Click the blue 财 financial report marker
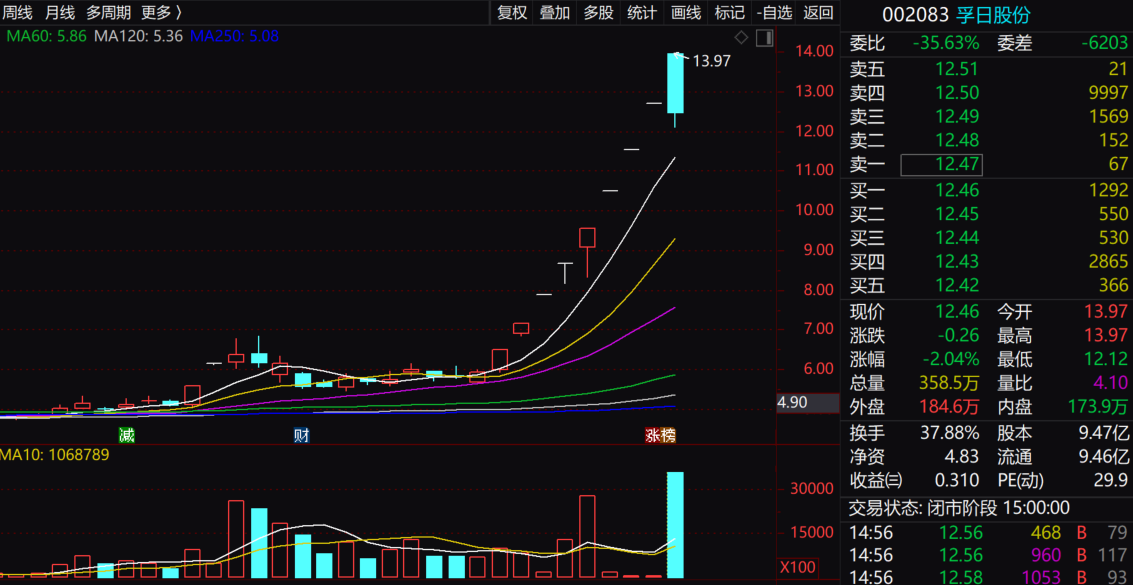This screenshot has width=1133, height=585. [301, 435]
